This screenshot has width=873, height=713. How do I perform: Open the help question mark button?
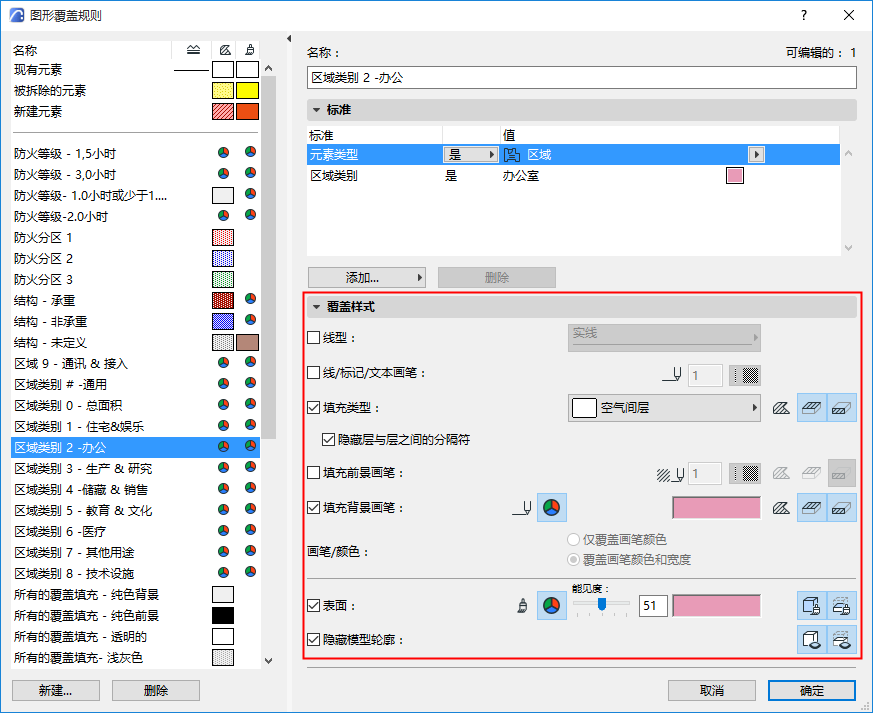(x=803, y=15)
